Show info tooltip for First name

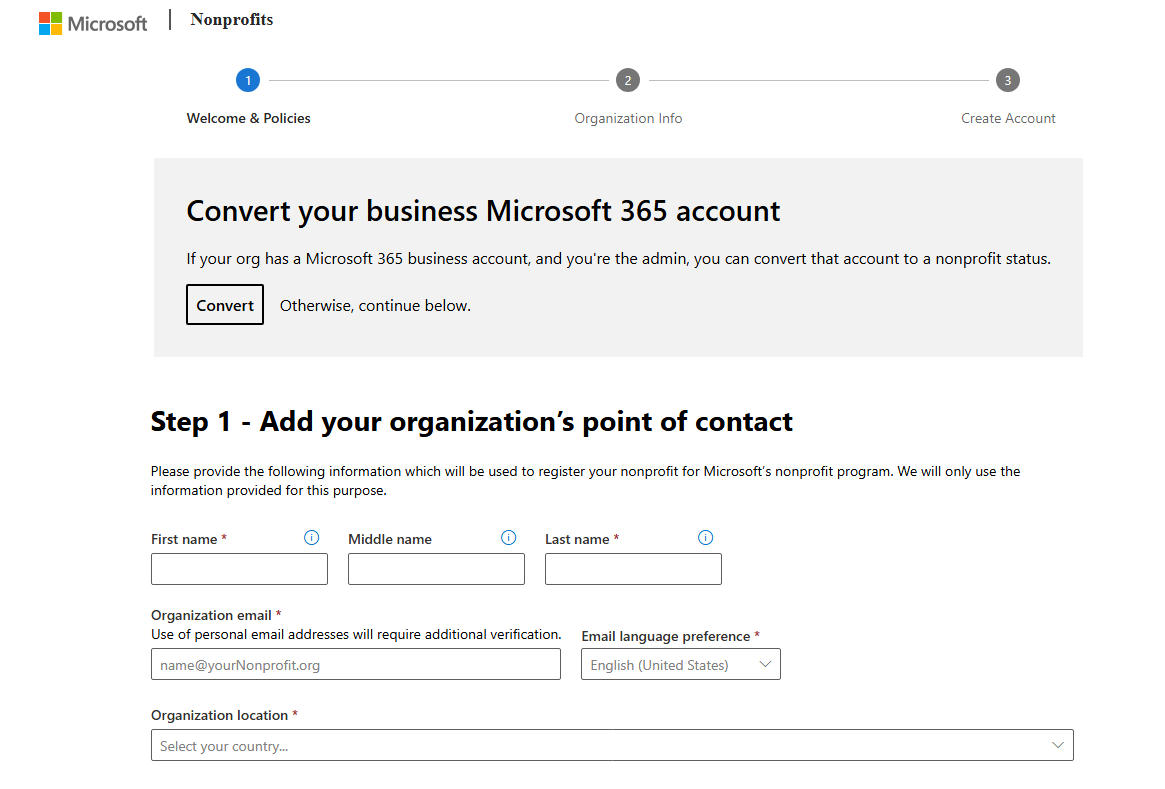pos(311,538)
